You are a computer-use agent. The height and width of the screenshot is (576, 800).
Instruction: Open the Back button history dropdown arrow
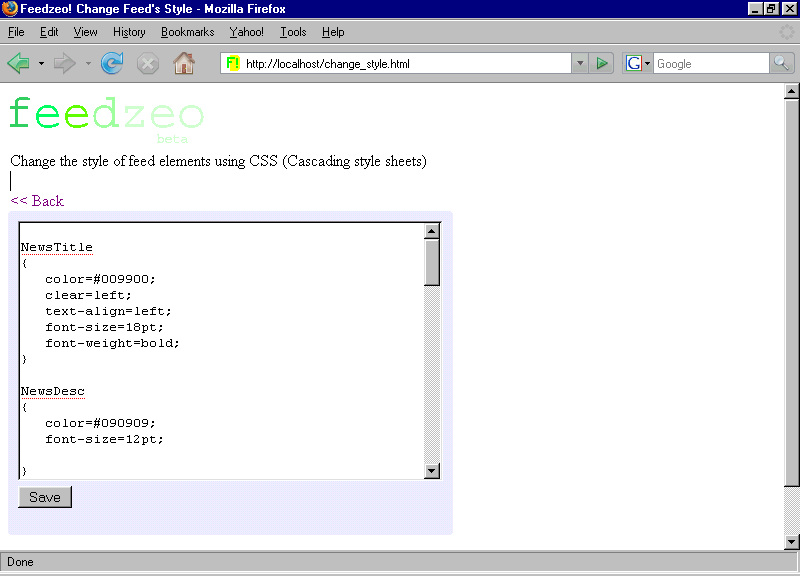coord(41,64)
